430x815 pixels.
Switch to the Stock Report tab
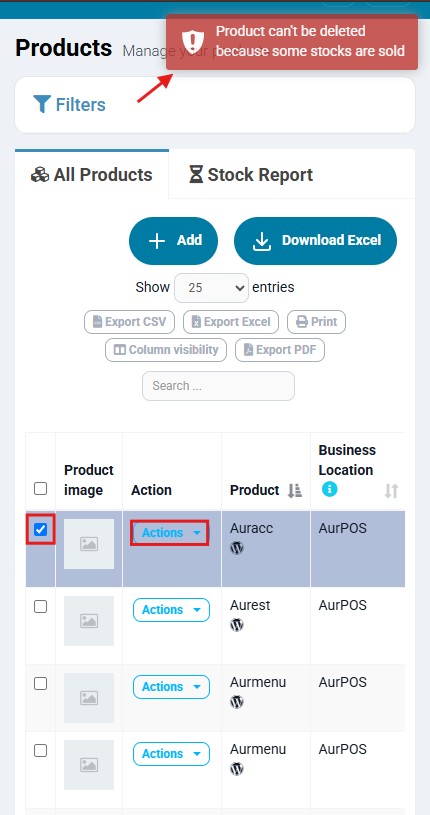[x=251, y=175]
